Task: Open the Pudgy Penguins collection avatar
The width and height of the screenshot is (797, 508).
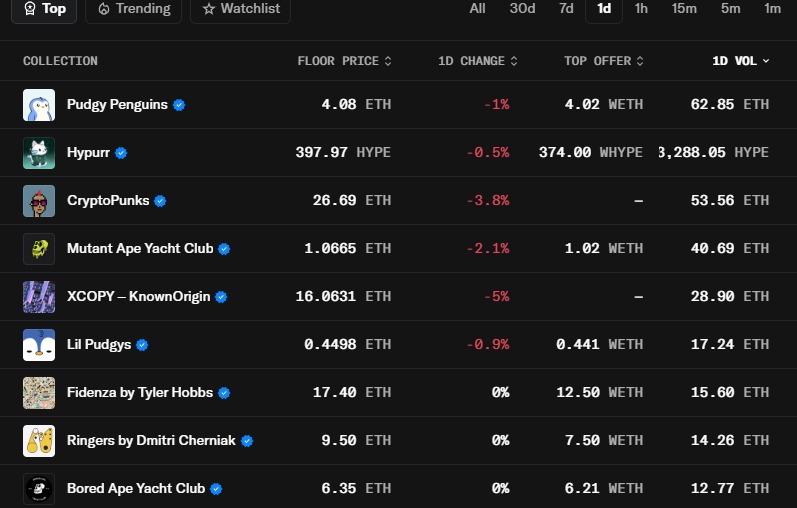Action: (39, 105)
